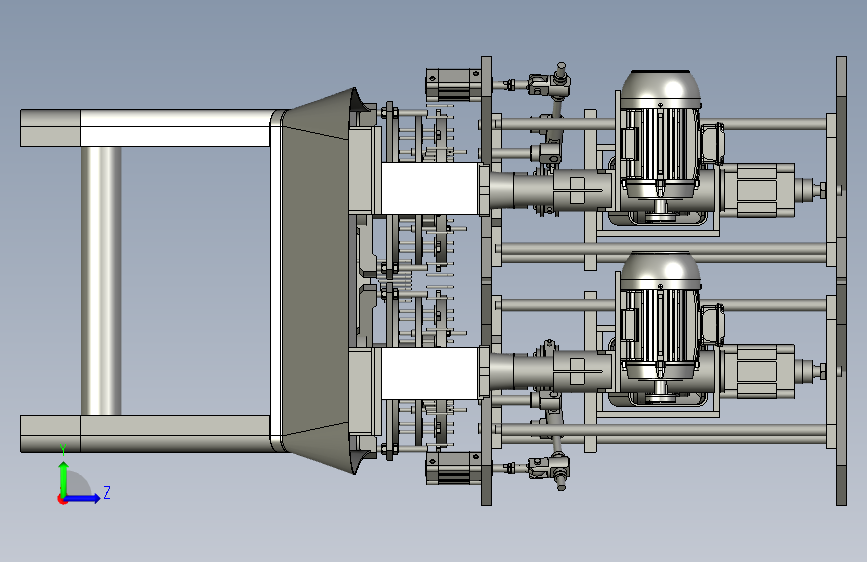Image resolution: width=867 pixels, height=562 pixels.
Task: Select the large gray hopper body
Action: click(315, 280)
